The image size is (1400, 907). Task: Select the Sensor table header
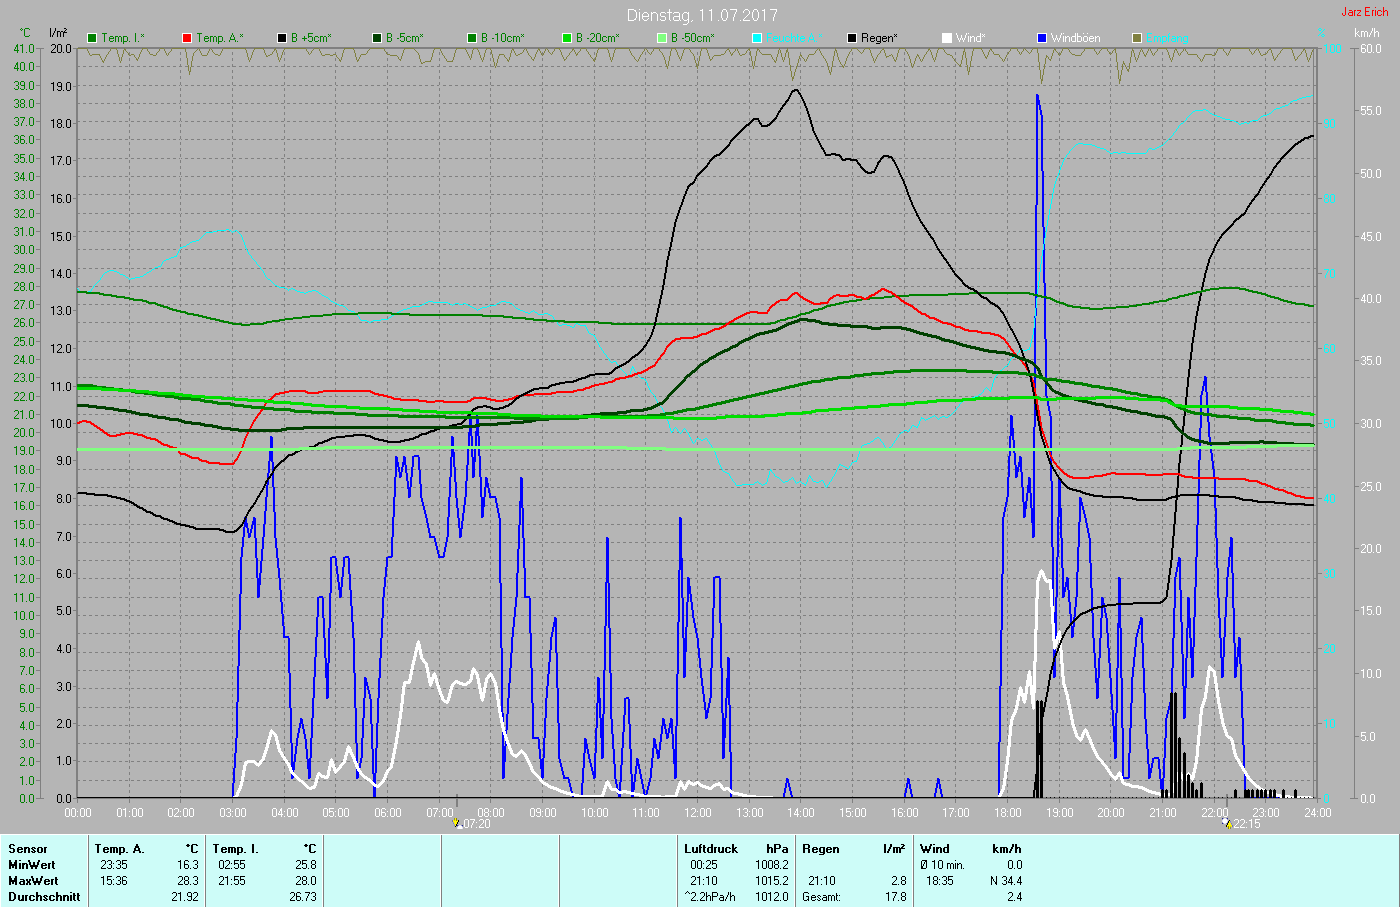click(x=28, y=849)
